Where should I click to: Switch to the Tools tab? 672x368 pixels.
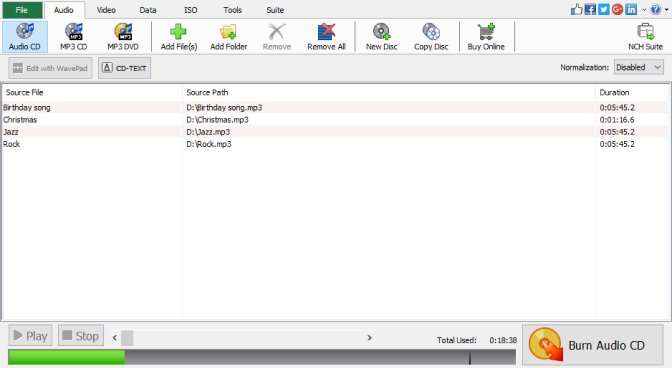tap(232, 10)
